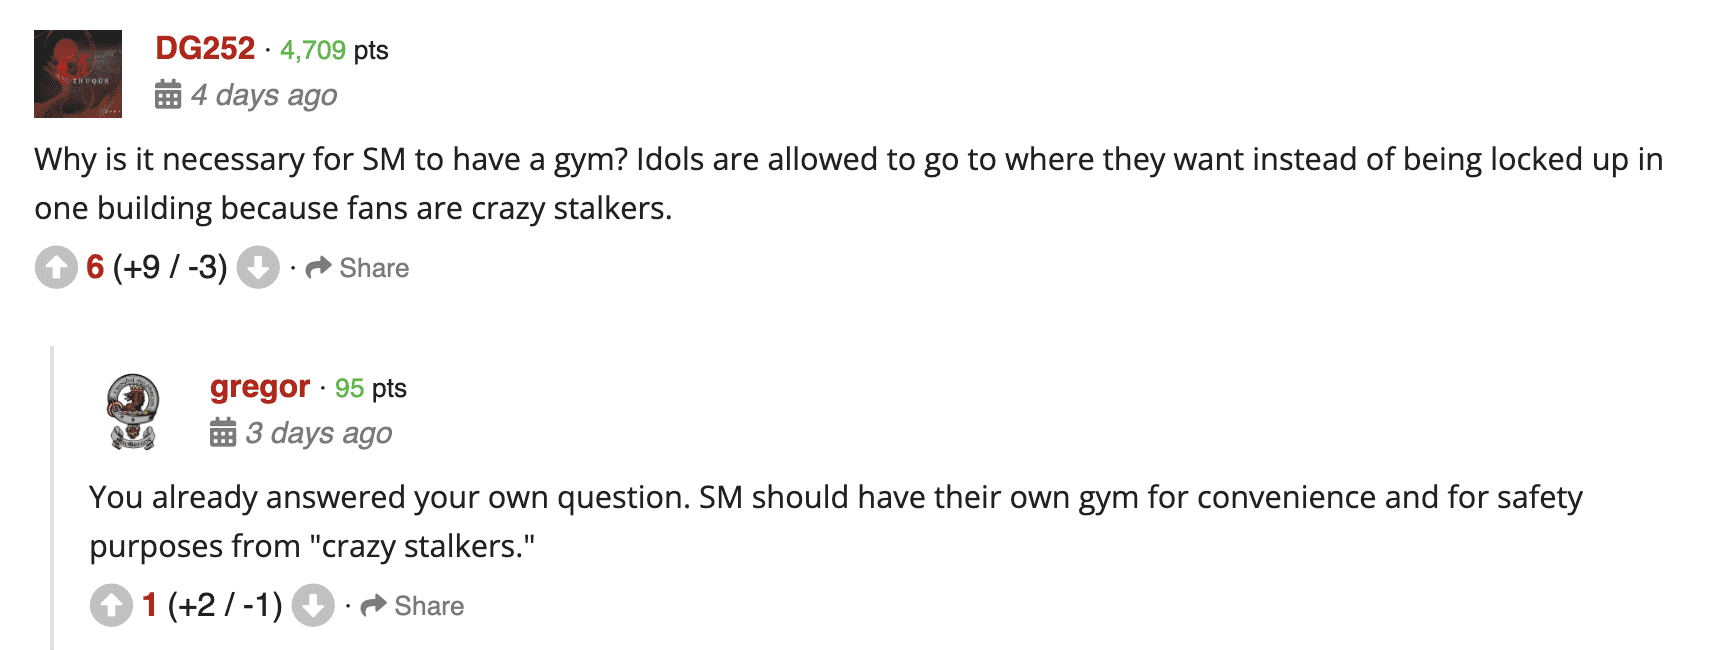
Task: Upvote DG252's comment
Action: pos(56,267)
